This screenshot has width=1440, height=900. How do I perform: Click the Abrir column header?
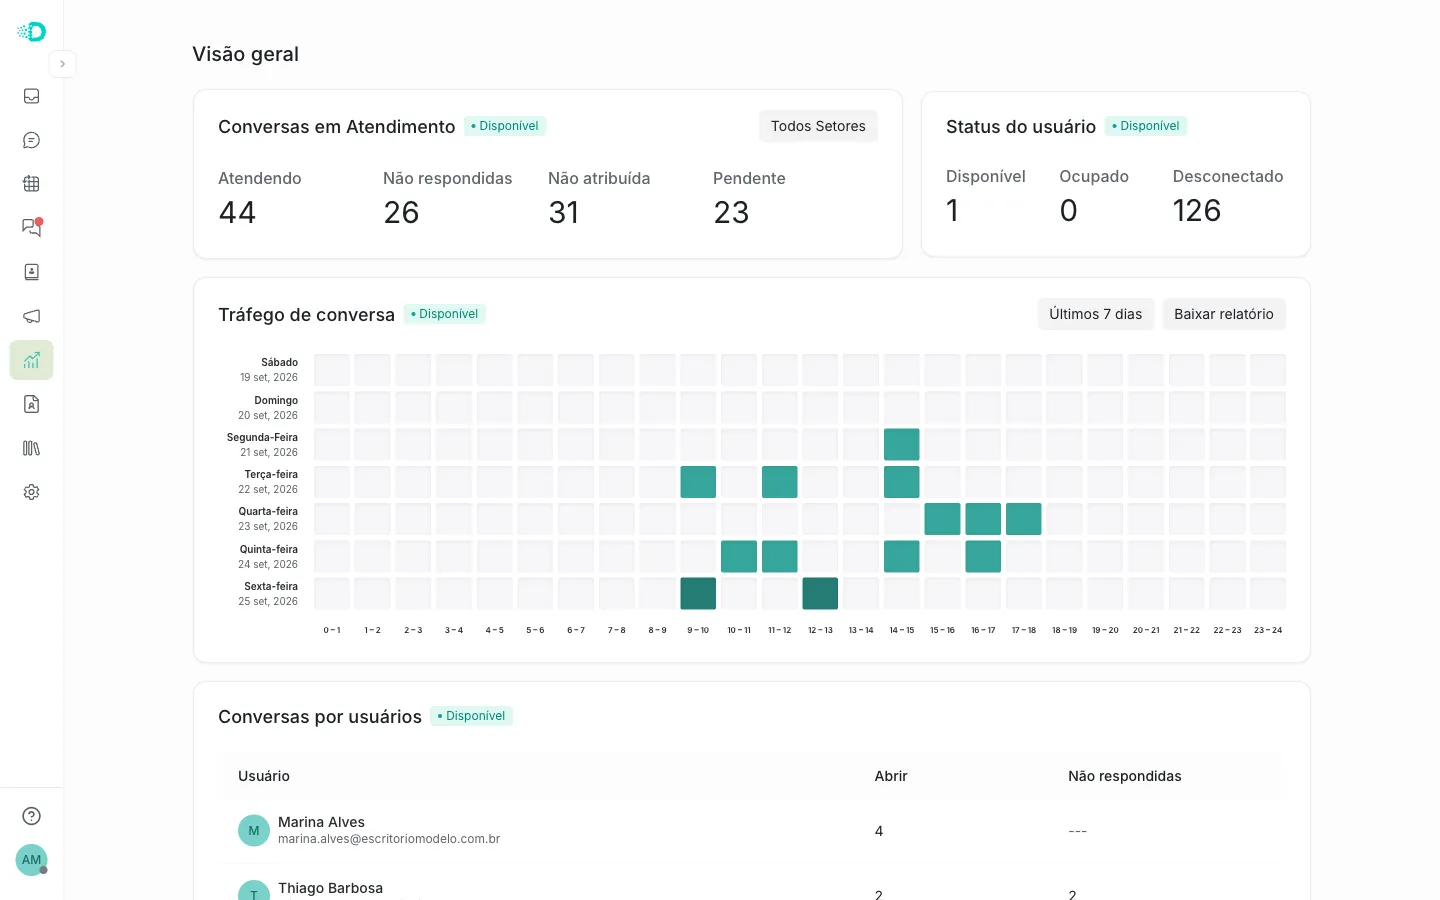pos(891,776)
